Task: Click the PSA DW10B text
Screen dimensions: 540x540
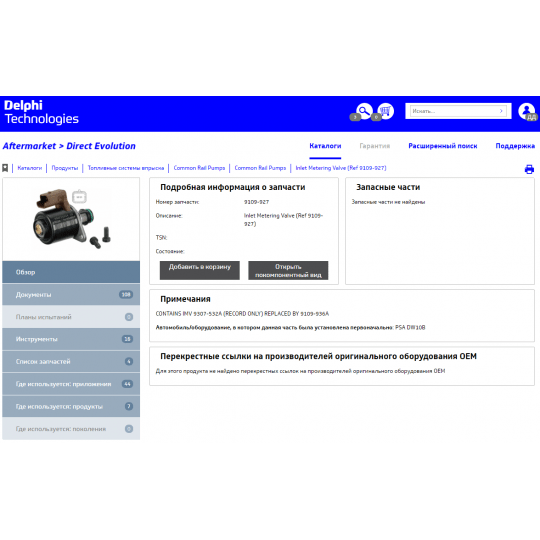Action: [x=410, y=328]
